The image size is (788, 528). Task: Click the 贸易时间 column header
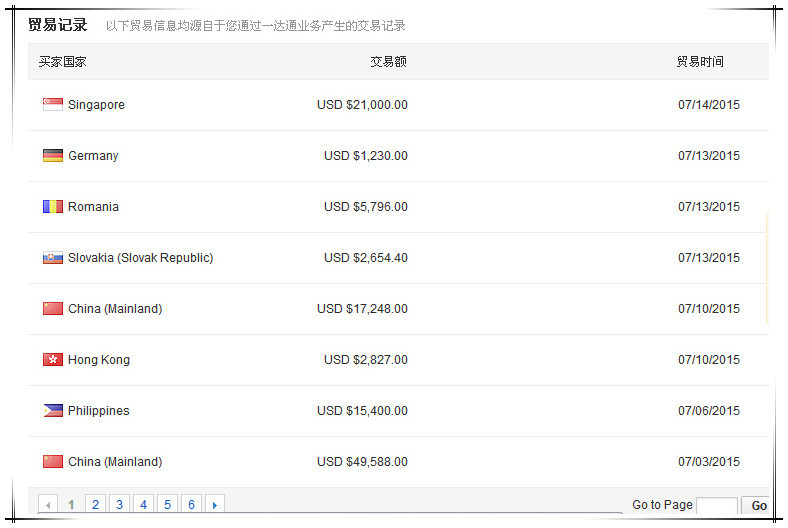pos(700,62)
